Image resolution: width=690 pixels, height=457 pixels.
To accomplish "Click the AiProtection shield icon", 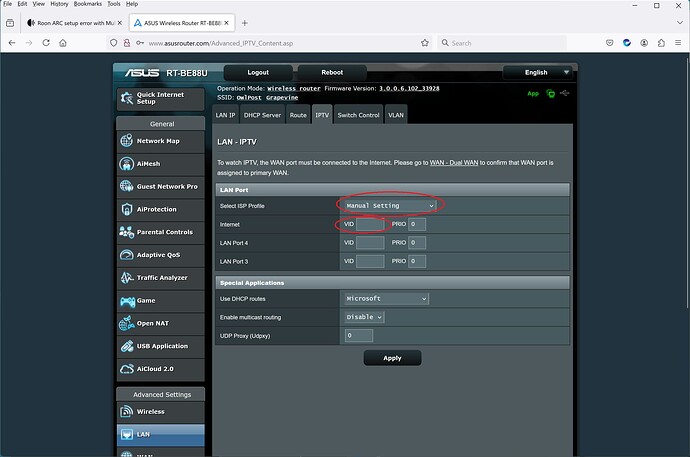I will click(127, 209).
